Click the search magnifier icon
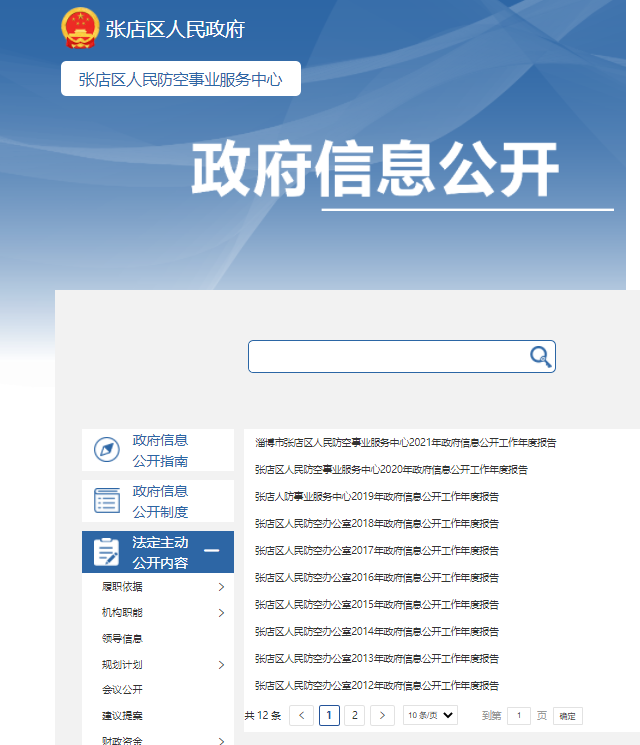640x745 pixels. coord(540,357)
